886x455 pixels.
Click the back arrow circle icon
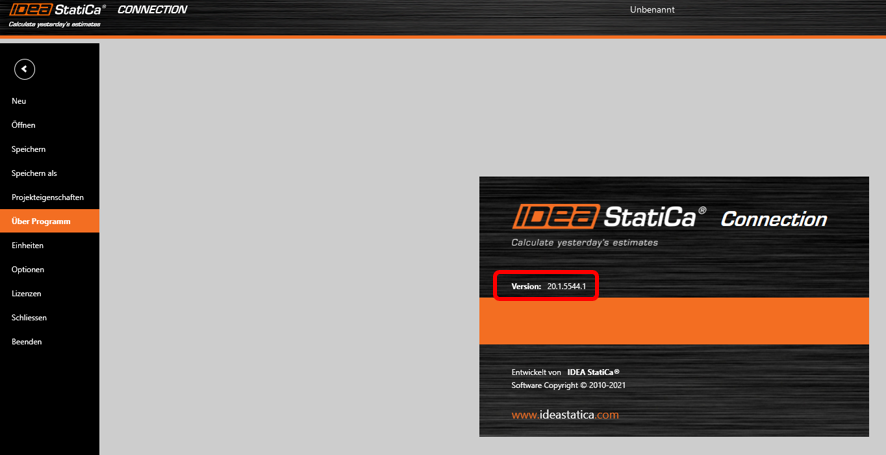(24, 69)
